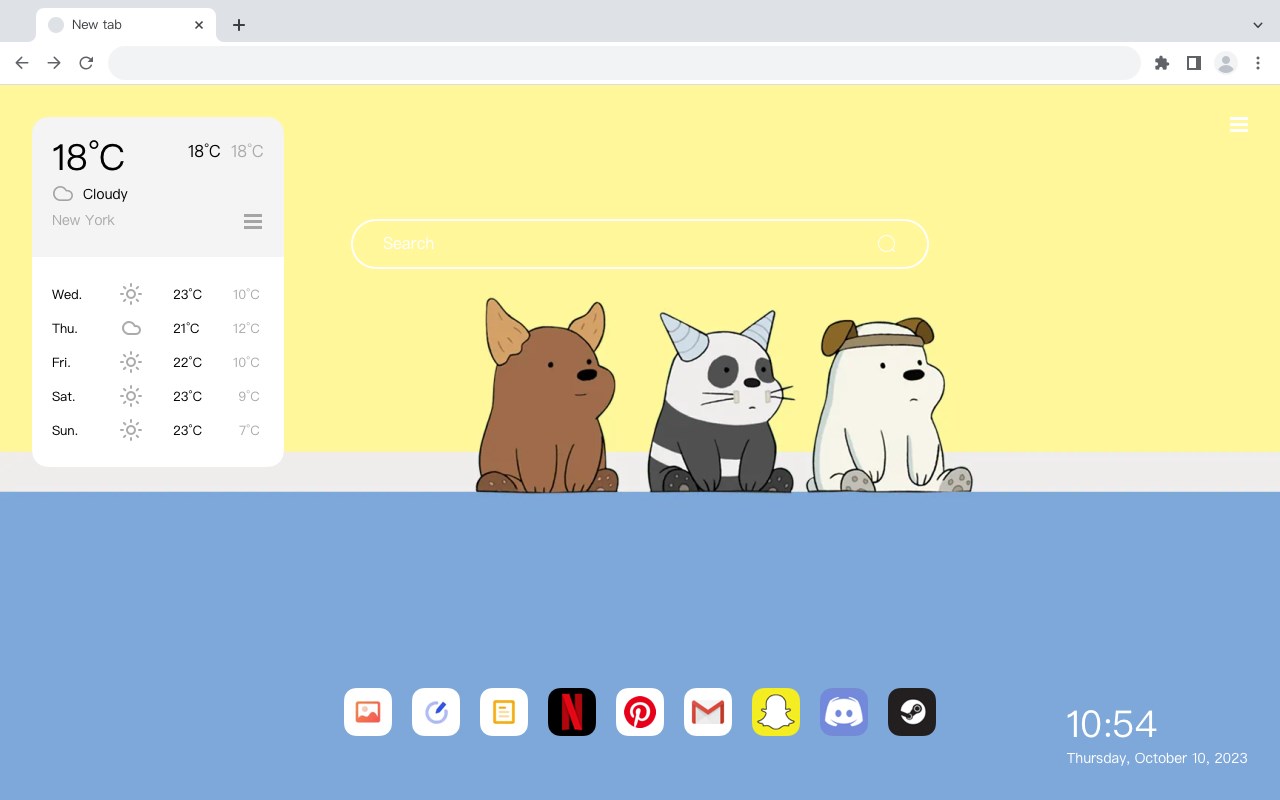Close the New tab tab
This screenshot has width=1280, height=800.
tap(200, 25)
